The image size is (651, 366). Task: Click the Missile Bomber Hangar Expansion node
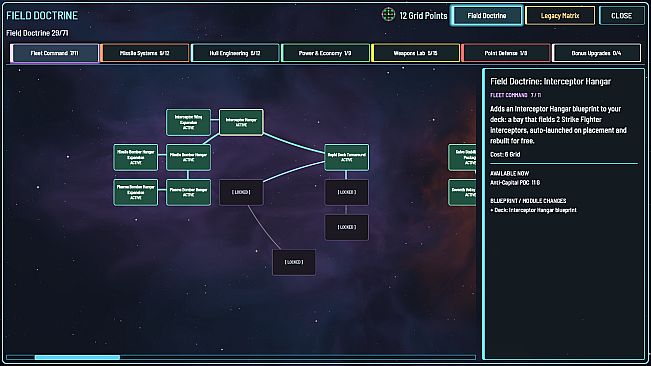135,157
